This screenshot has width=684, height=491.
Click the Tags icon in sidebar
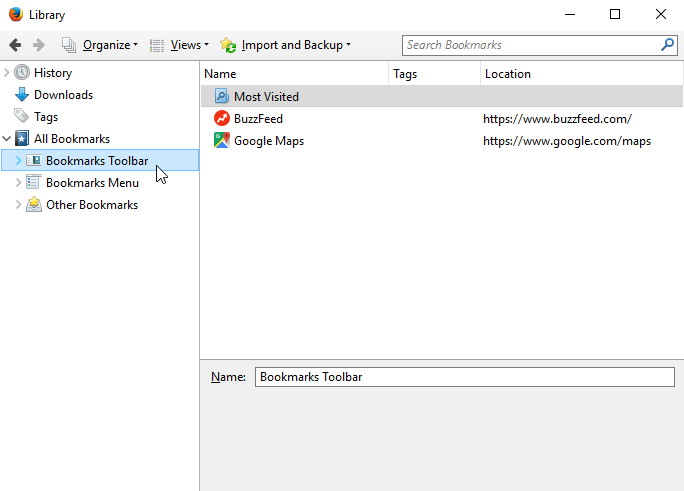(22, 117)
